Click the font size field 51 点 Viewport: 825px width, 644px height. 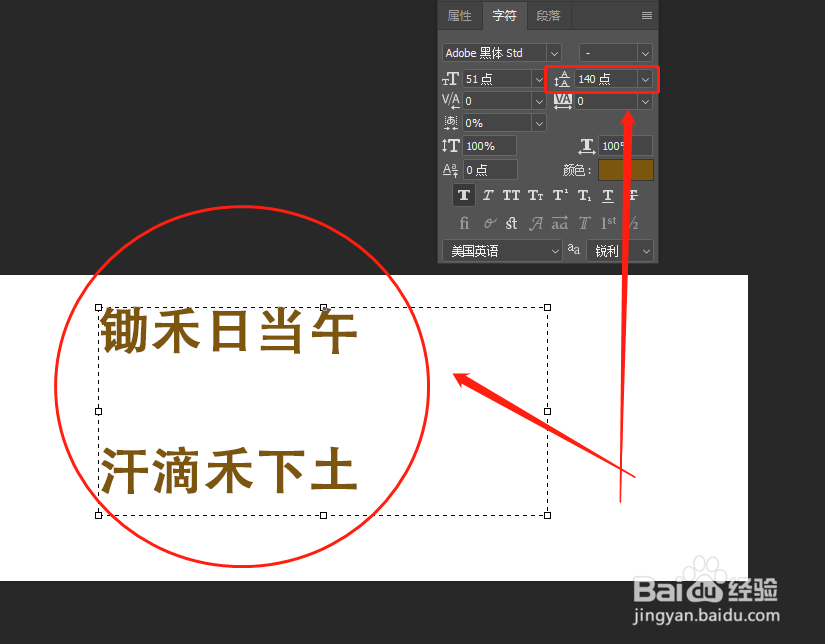pos(498,79)
